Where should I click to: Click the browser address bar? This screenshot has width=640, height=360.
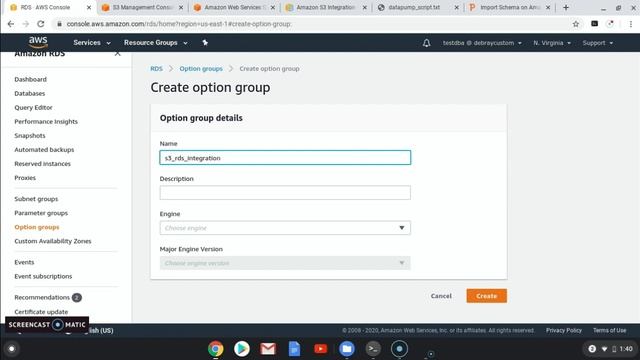click(310, 24)
